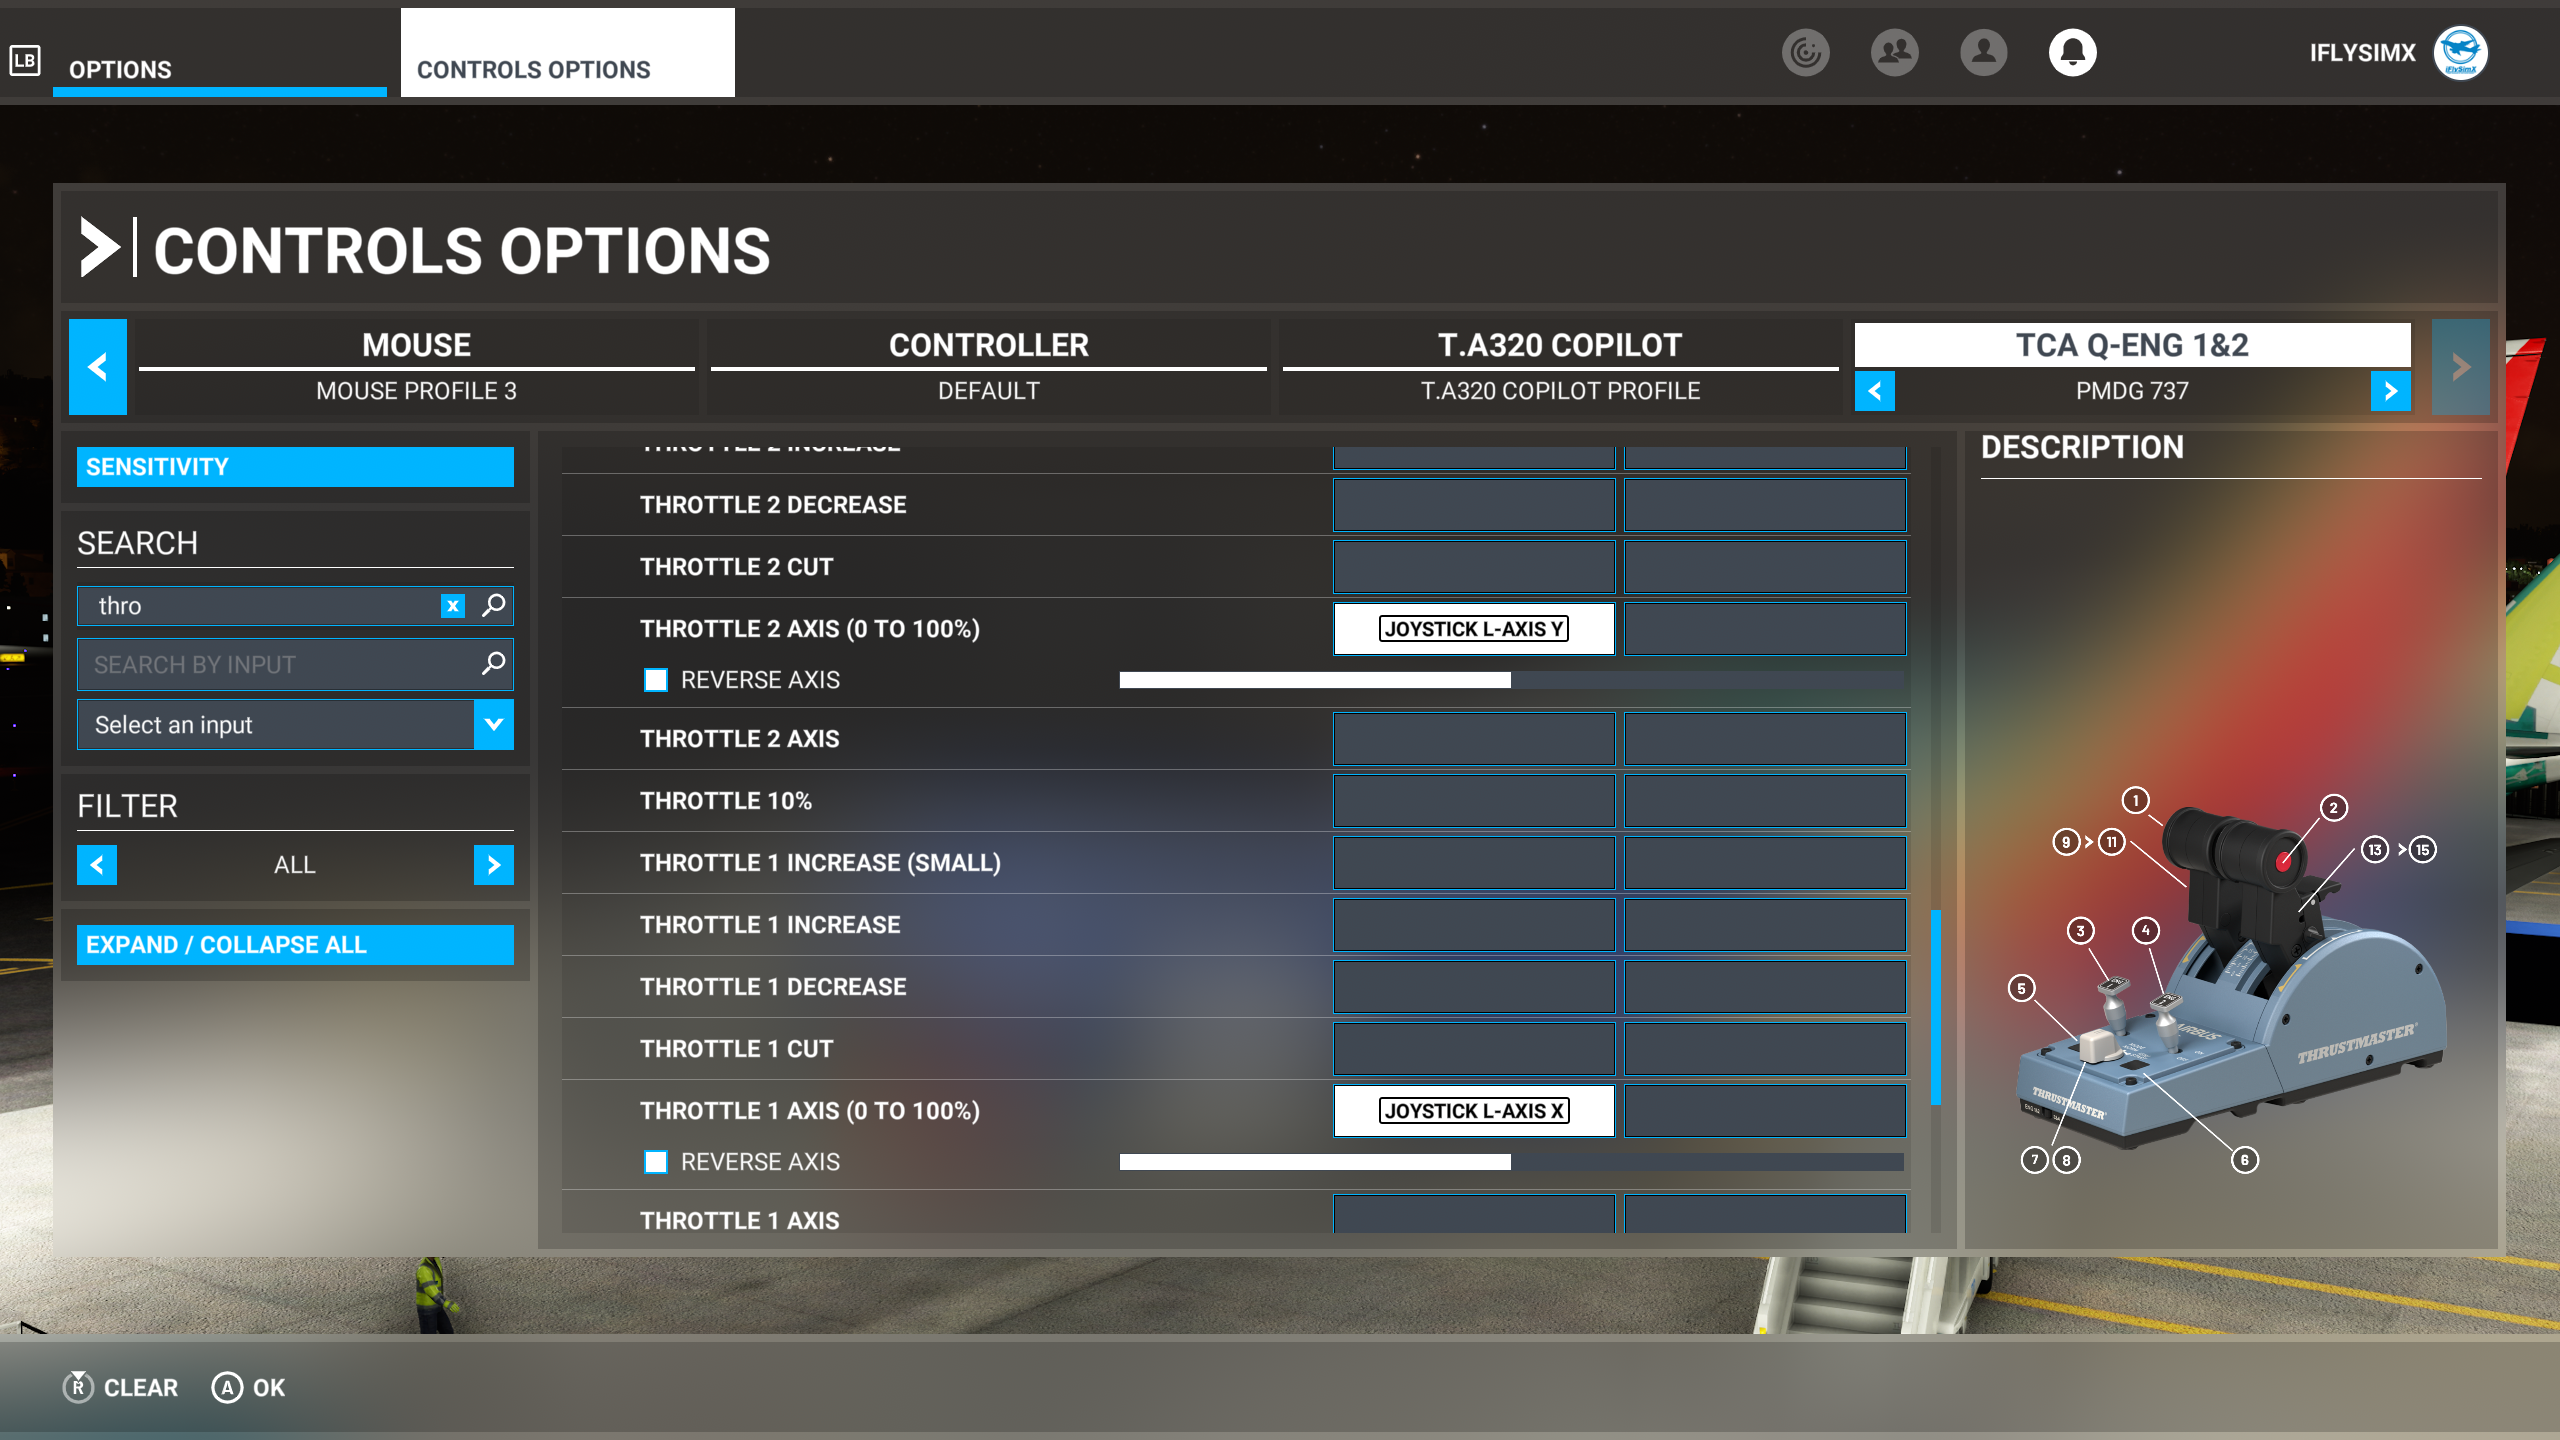Toggle Reverse Axis for Throttle 1 Axis
The image size is (2560, 1440).
pyautogui.click(x=656, y=1162)
